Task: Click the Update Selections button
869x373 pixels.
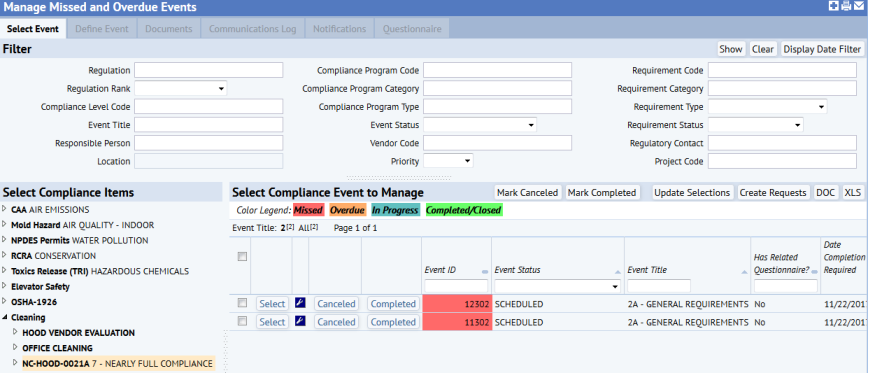Action: pos(692,192)
